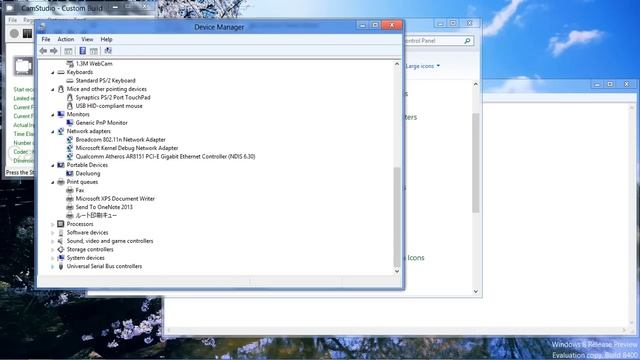
Task: Select Send To OneNote 2013 printer
Action: pos(104,207)
